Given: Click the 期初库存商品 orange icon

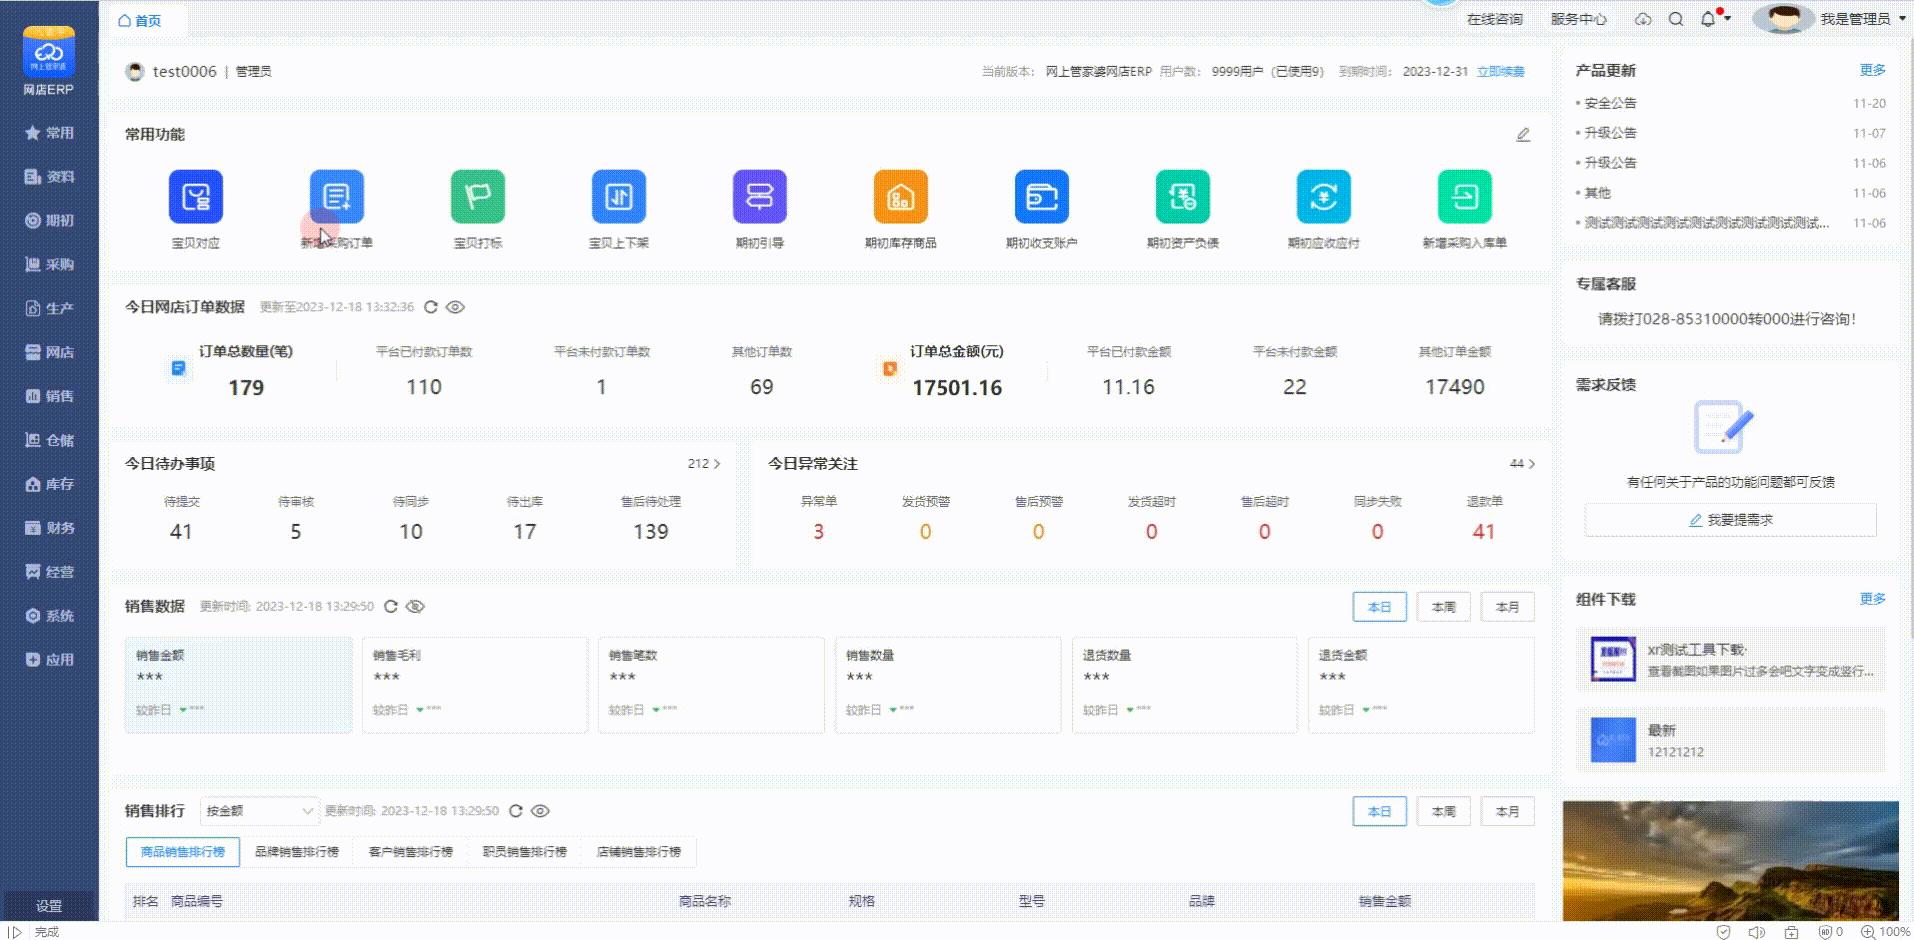Looking at the screenshot, I should point(900,197).
